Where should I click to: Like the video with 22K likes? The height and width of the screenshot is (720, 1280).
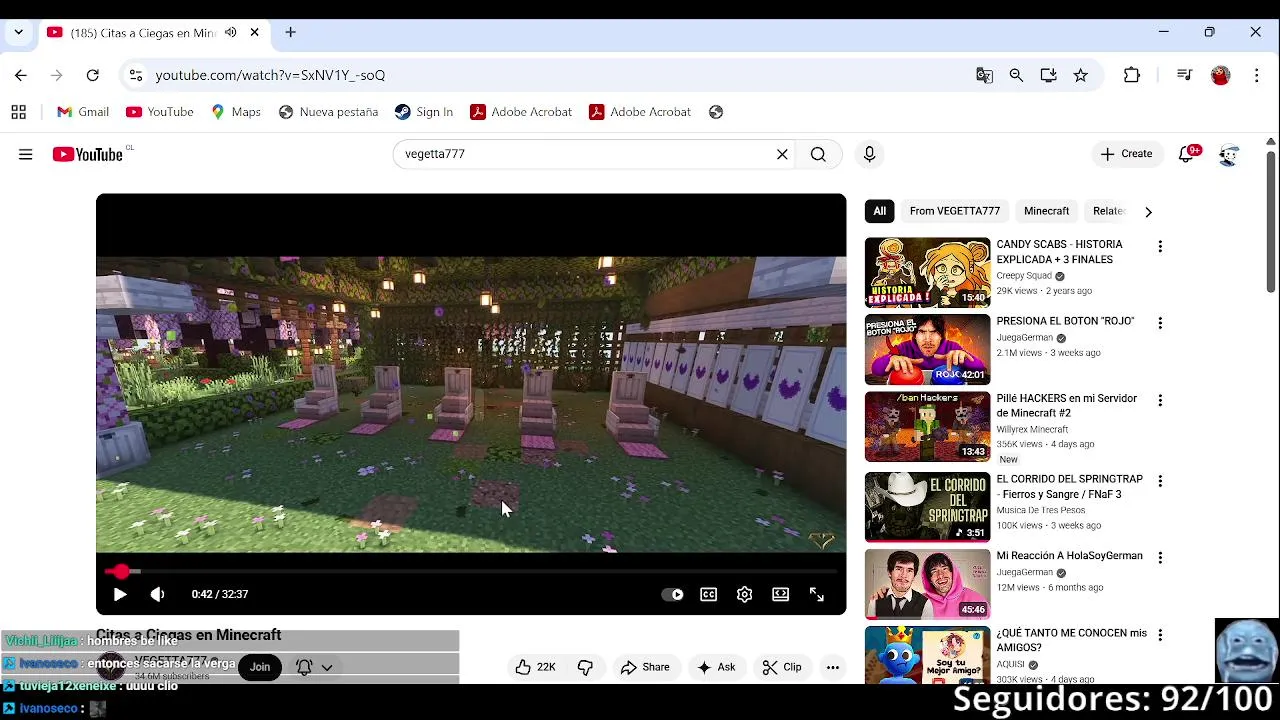[x=535, y=667]
